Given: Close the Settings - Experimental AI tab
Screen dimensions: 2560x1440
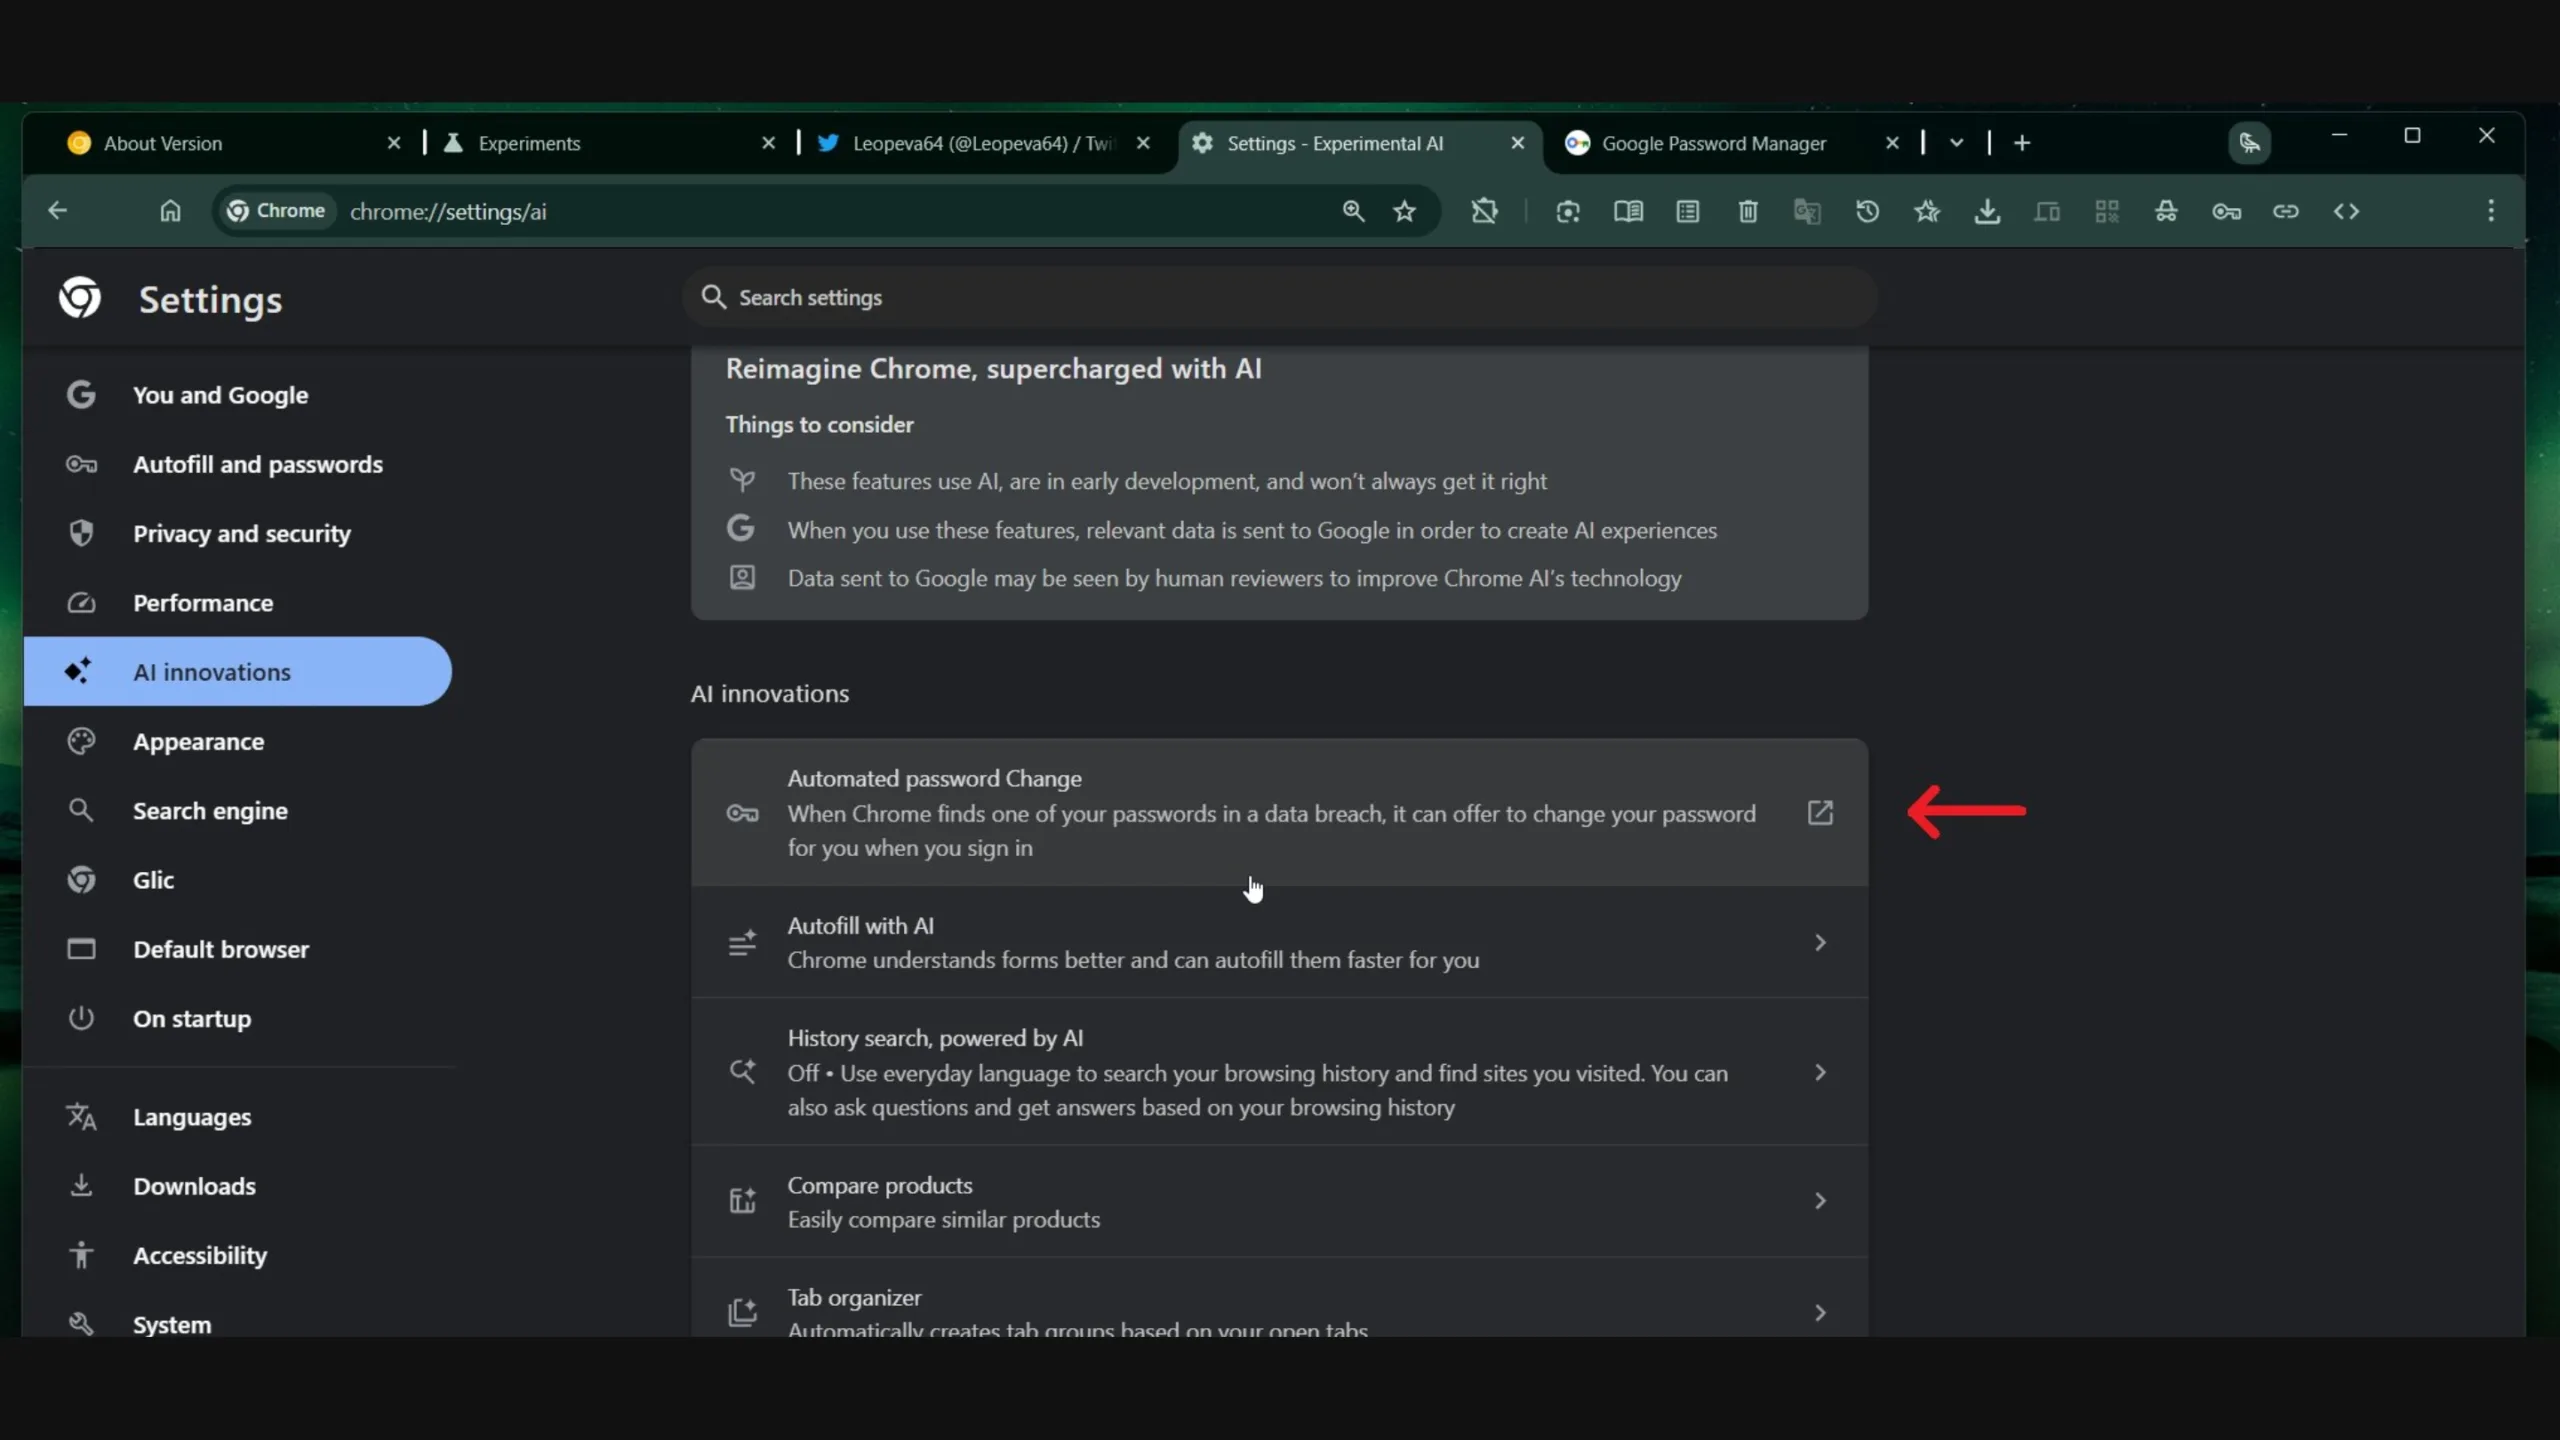Looking at the screenshot, I should (1517, 143).
